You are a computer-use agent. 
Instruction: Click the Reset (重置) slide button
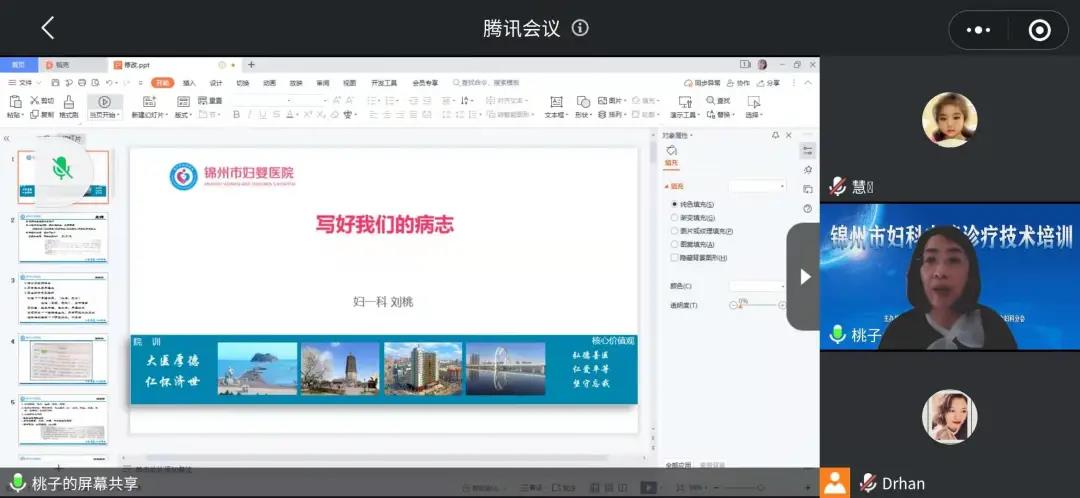click(210, 101)
